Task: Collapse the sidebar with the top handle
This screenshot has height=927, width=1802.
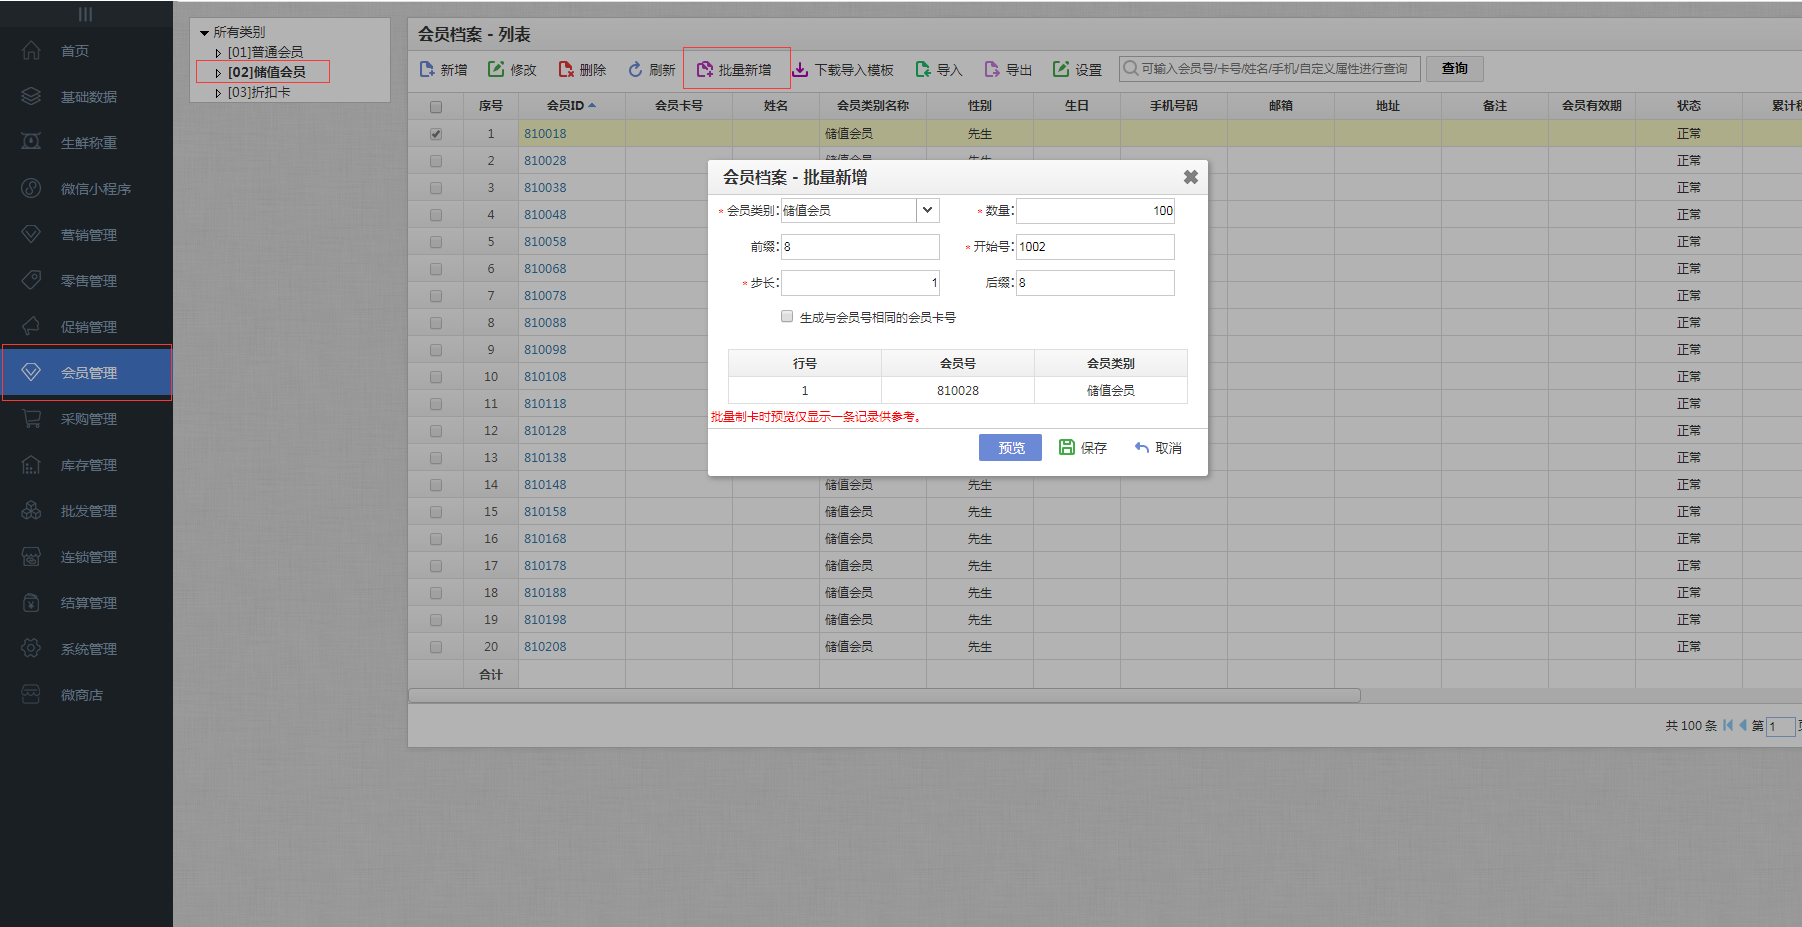Action: (86, 14)
